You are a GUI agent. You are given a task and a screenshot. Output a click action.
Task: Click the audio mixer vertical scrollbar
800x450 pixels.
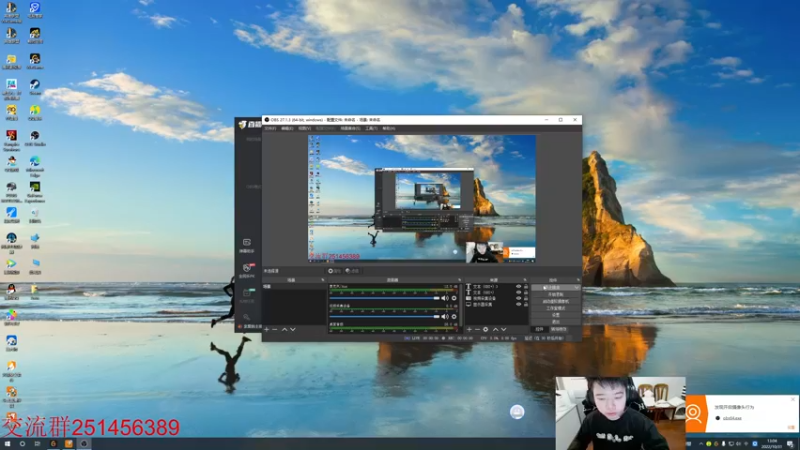[x=461, y=305]
